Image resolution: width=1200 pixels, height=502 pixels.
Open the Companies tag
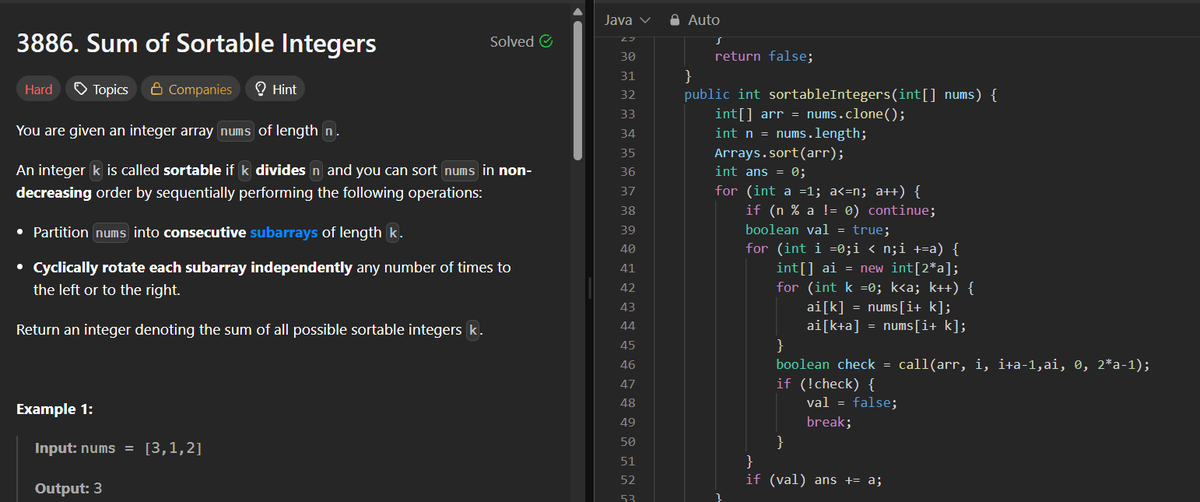tap(191, 89)
